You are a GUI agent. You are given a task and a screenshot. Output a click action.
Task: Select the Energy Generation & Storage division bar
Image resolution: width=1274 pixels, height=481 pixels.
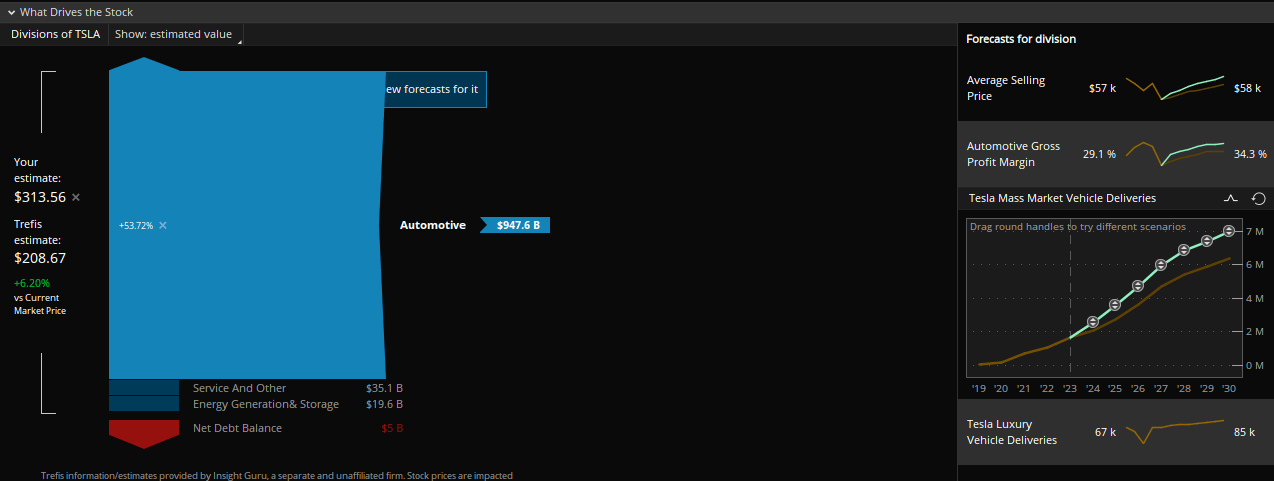coord(143,404)
